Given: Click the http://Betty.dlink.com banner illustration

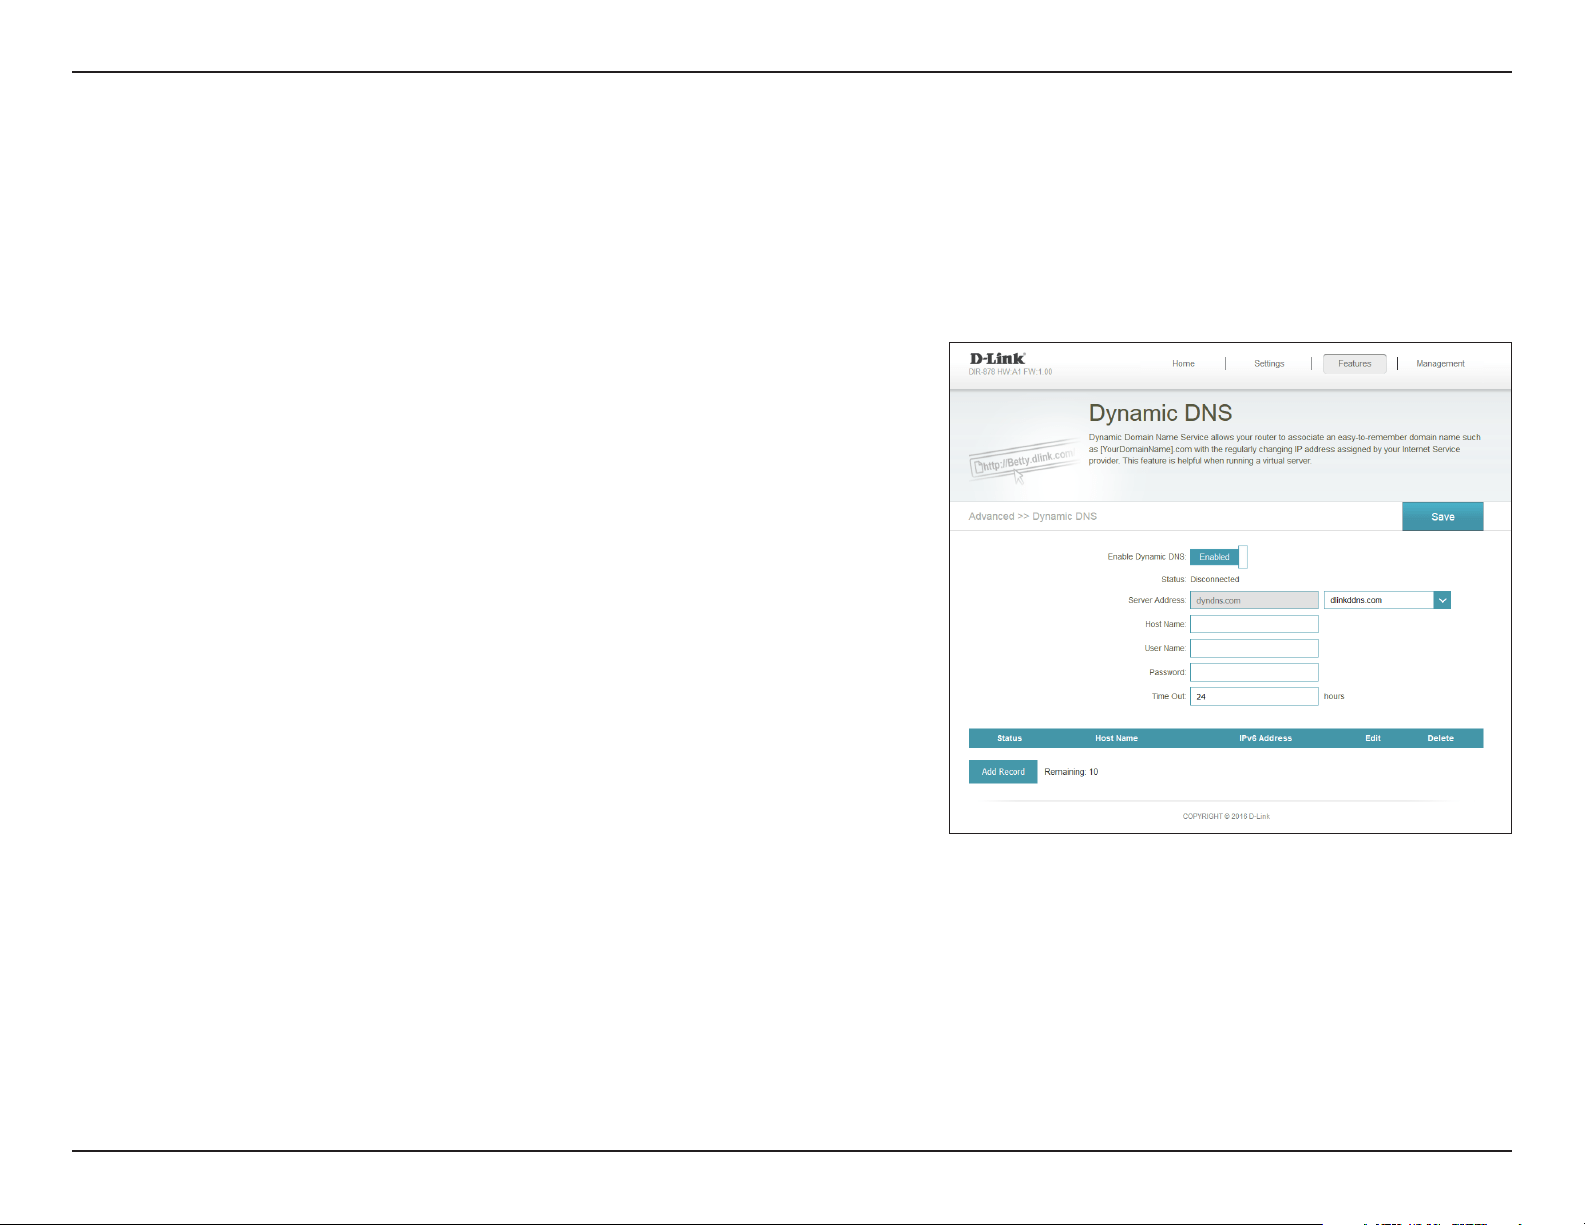Looking at the screenshot, I should point(1022,462).
